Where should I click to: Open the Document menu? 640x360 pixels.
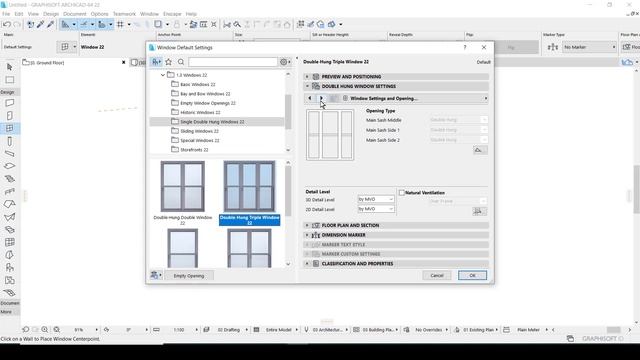pos(75,14)
